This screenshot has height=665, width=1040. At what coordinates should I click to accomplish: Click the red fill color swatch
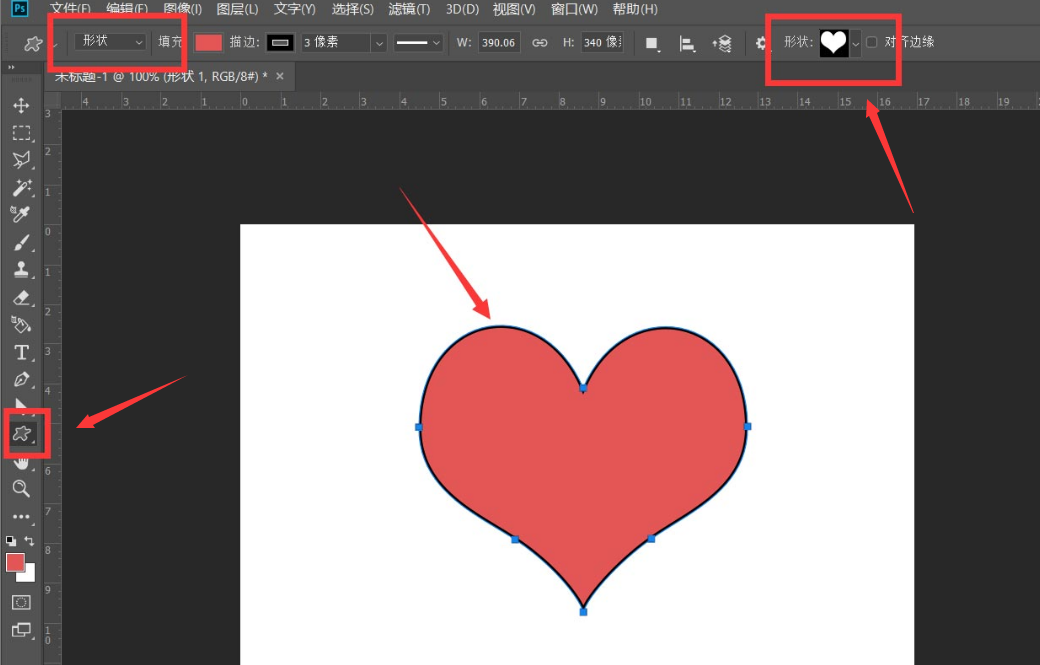pyautogui.click(x=208, y=43)
